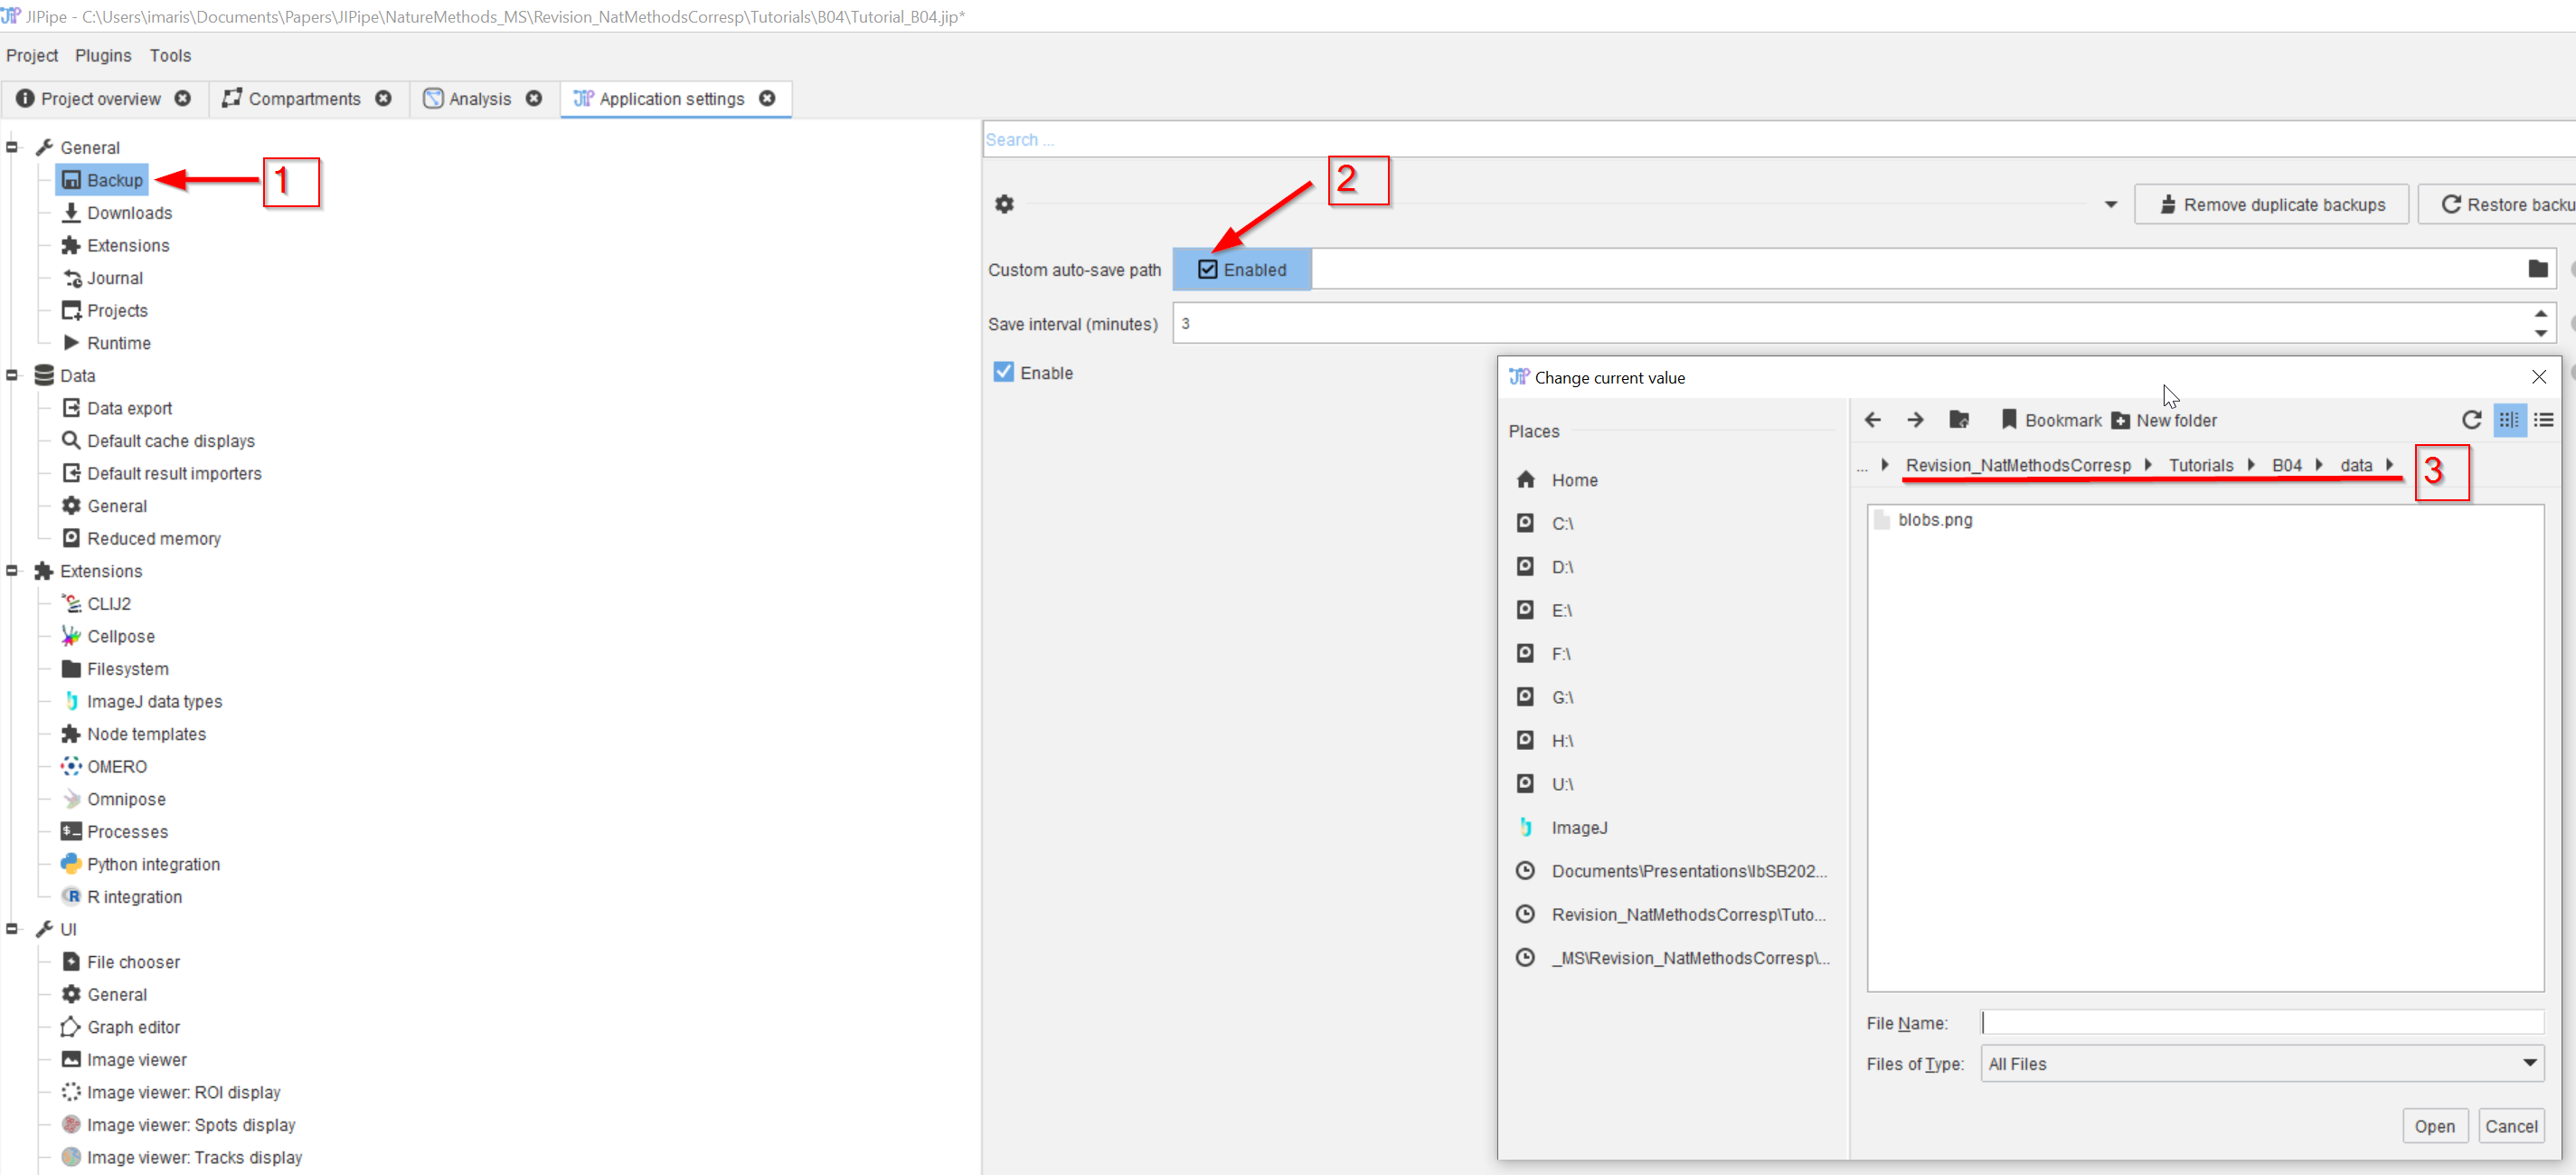Click the refresh icon in file dialog
The width and height of the screenshot is (2576, 1175).
pos(2471,420)
